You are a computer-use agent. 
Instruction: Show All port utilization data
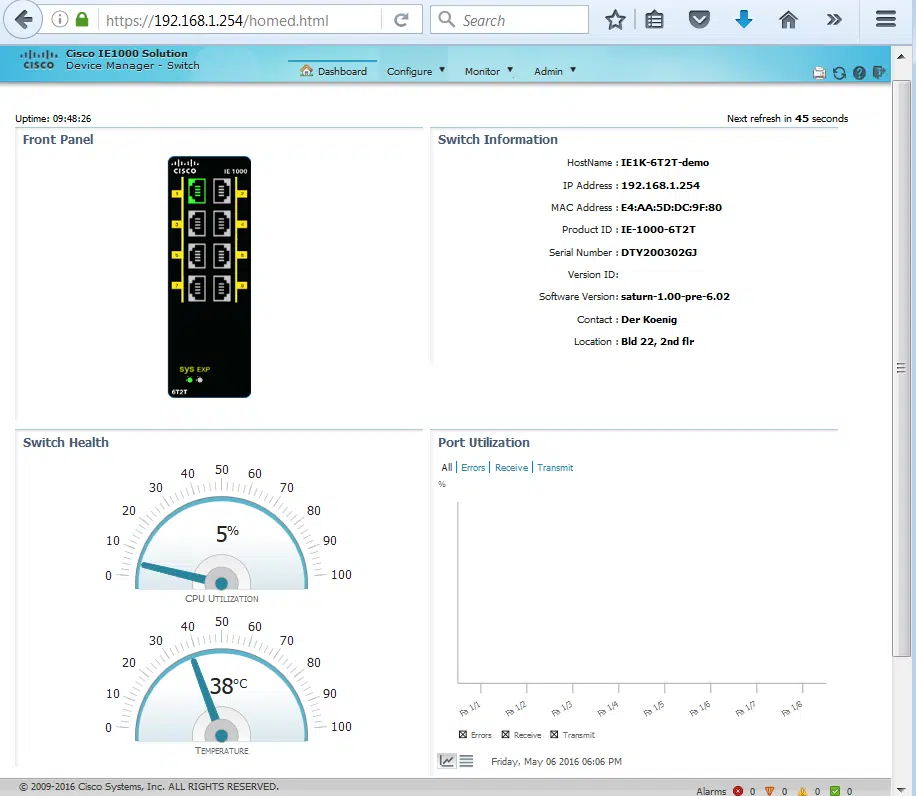point(446,467)
